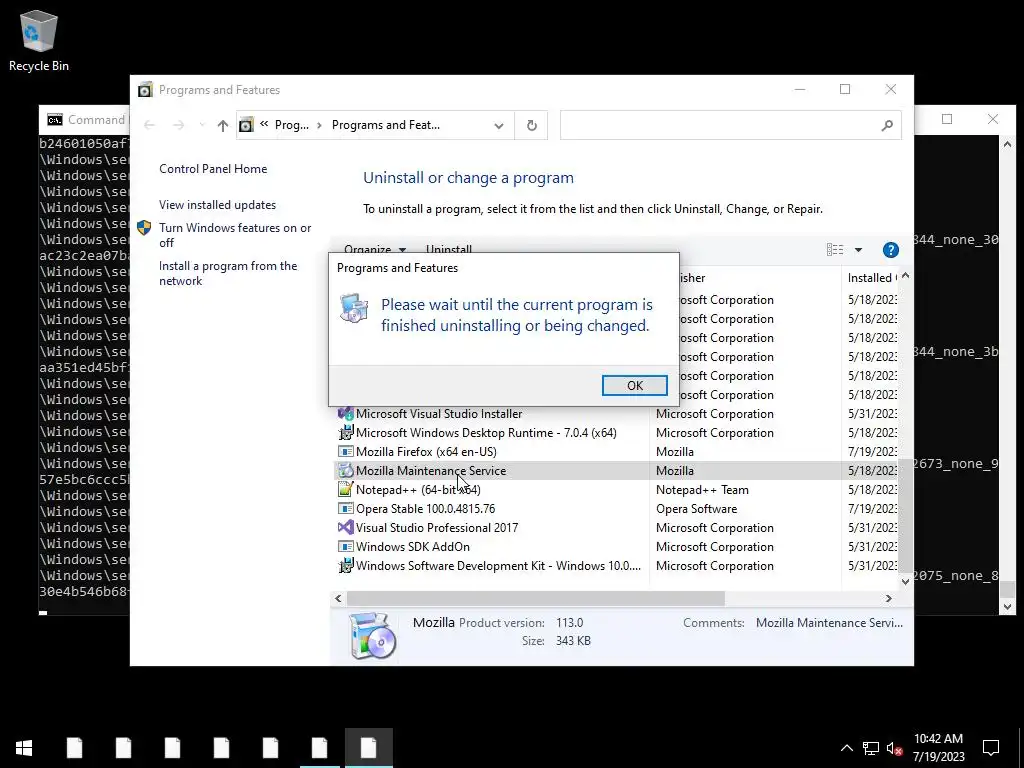Click the Windows SDK AddOn icon
The height and width of the screenshot is (768, 1024).
(345, 547)
